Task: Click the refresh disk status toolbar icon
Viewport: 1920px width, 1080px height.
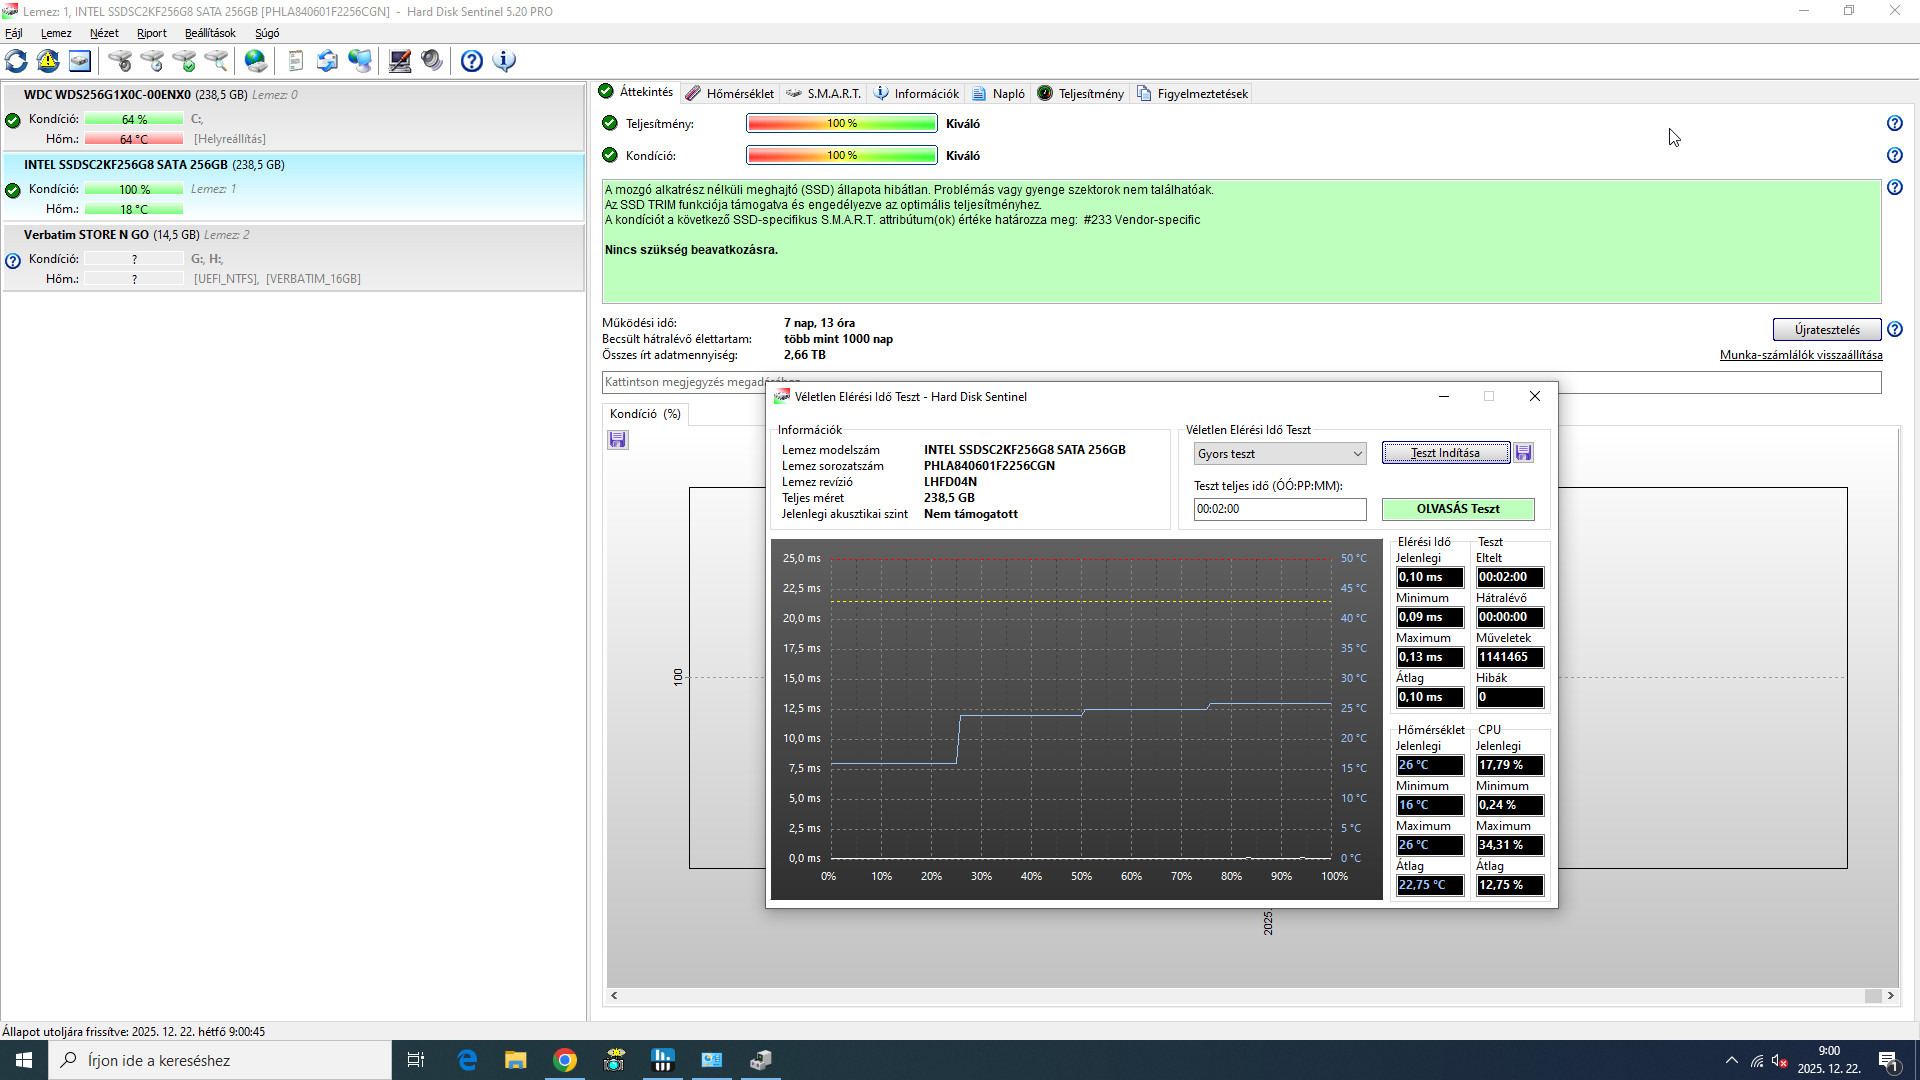Action: click(16, 61)
